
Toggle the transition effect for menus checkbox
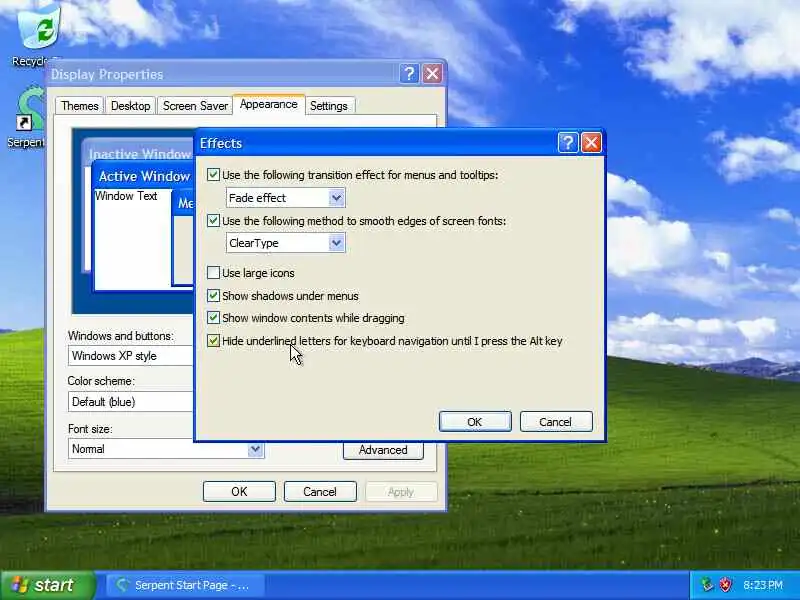(x=213, y=175)
